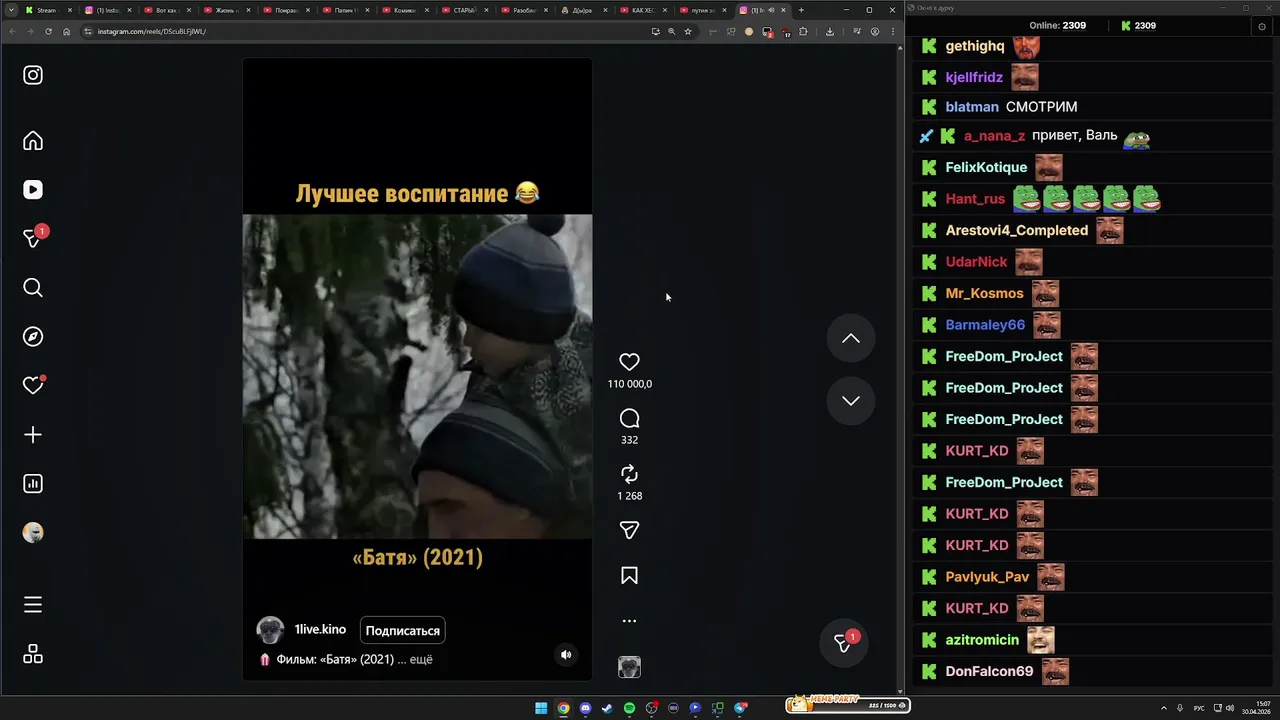
Task: Go to previous reel arrow
Action: (851, 339)
